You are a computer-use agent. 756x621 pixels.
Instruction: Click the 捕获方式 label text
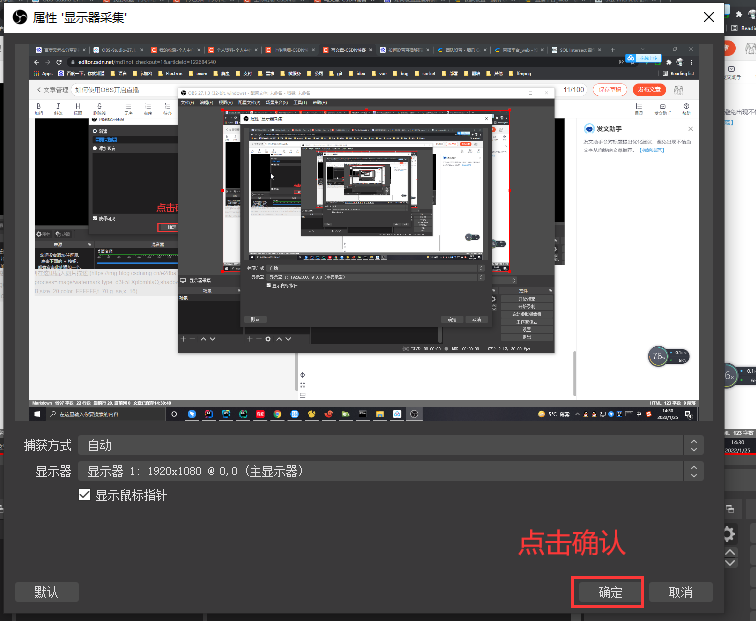(x=48, y=445)
